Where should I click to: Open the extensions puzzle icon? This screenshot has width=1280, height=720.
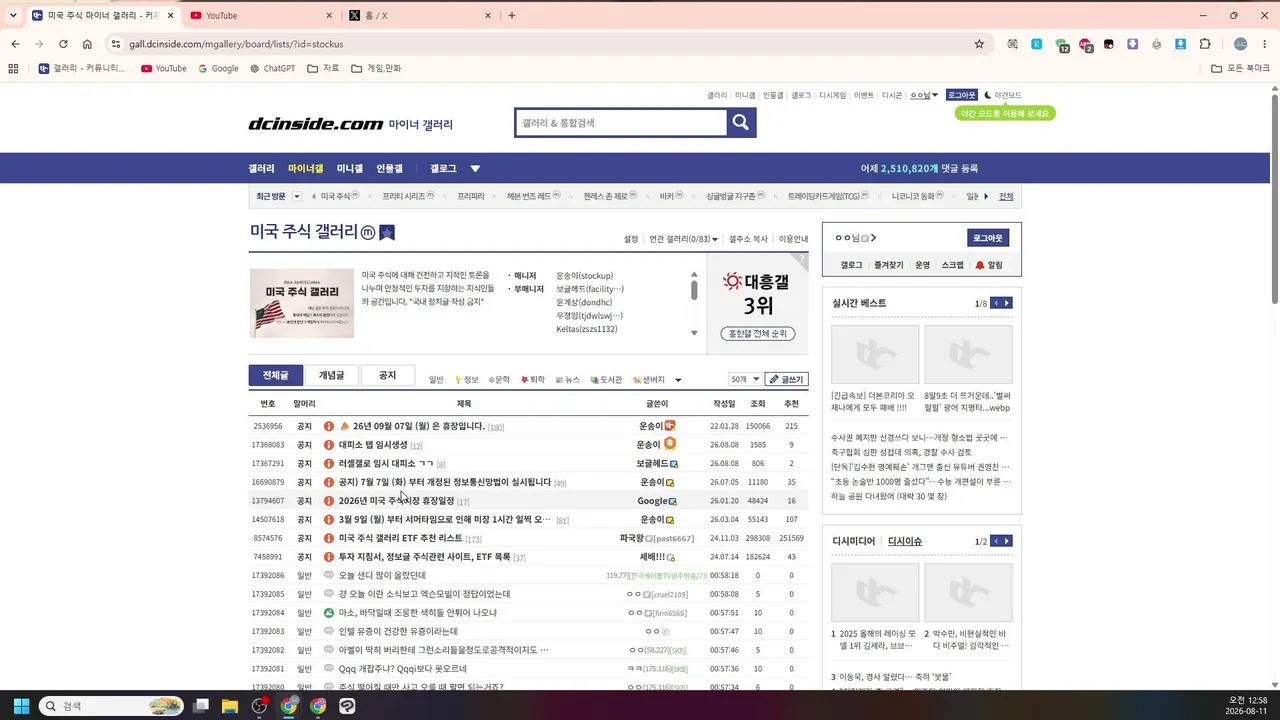[1205, 44]
